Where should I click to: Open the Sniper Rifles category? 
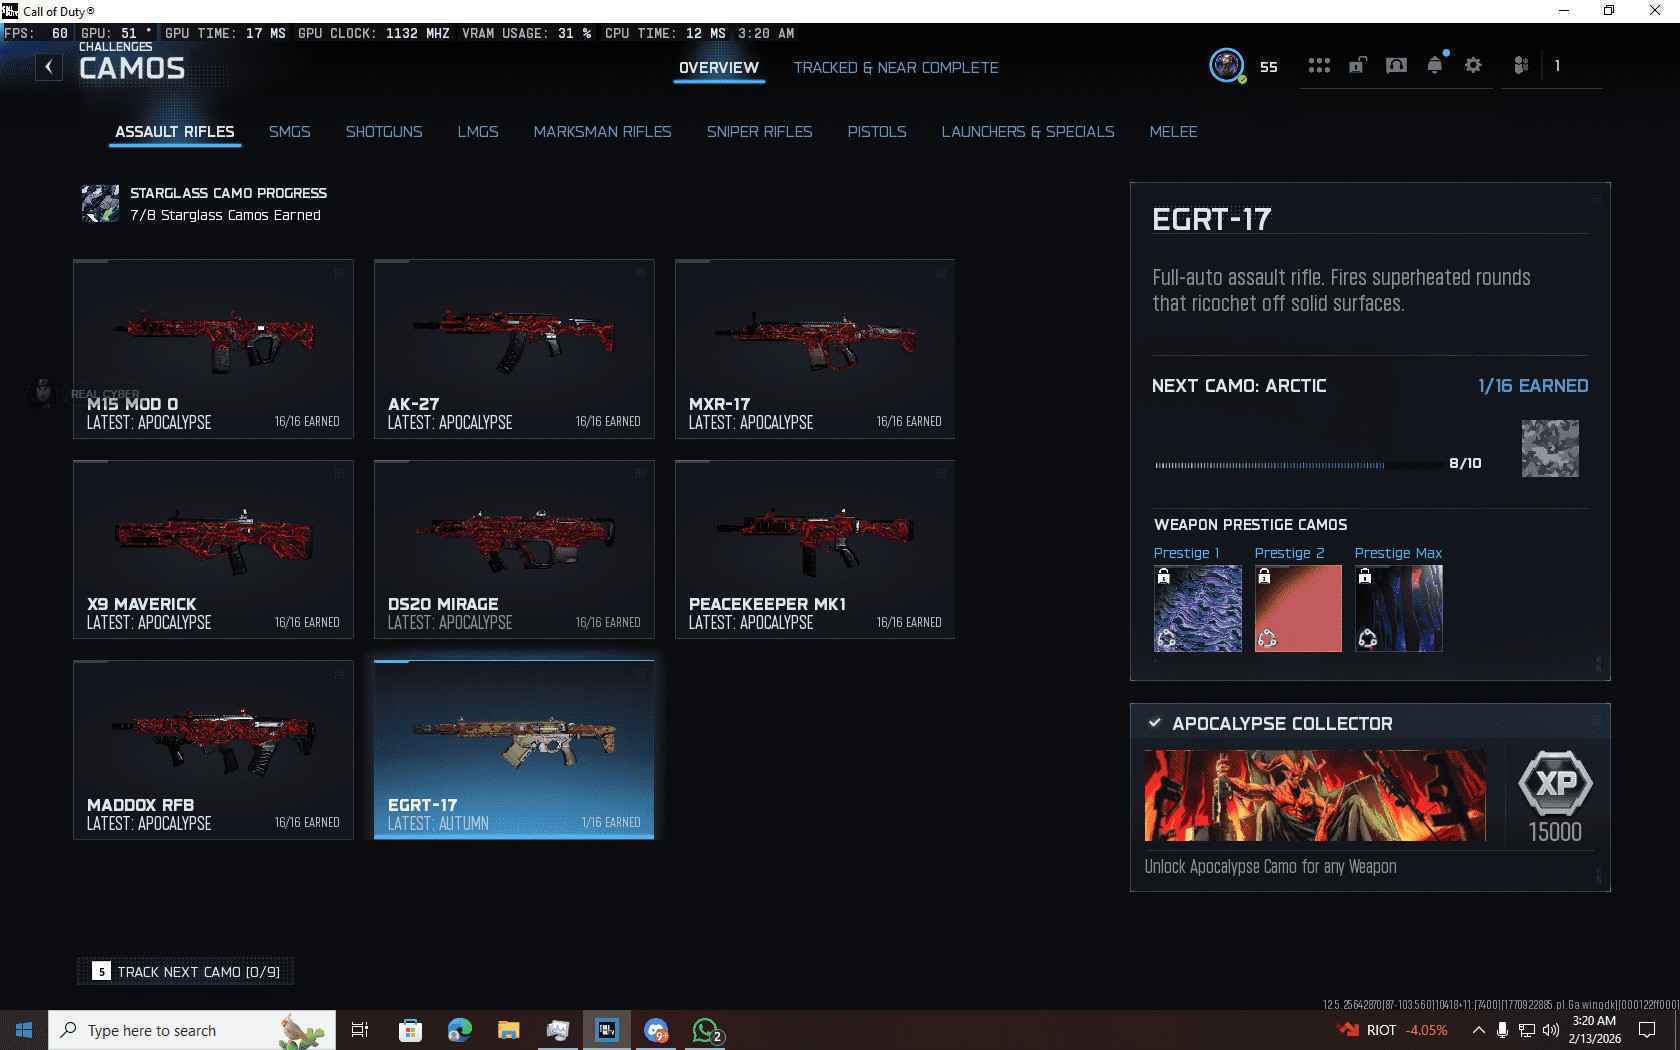(759, 131)
